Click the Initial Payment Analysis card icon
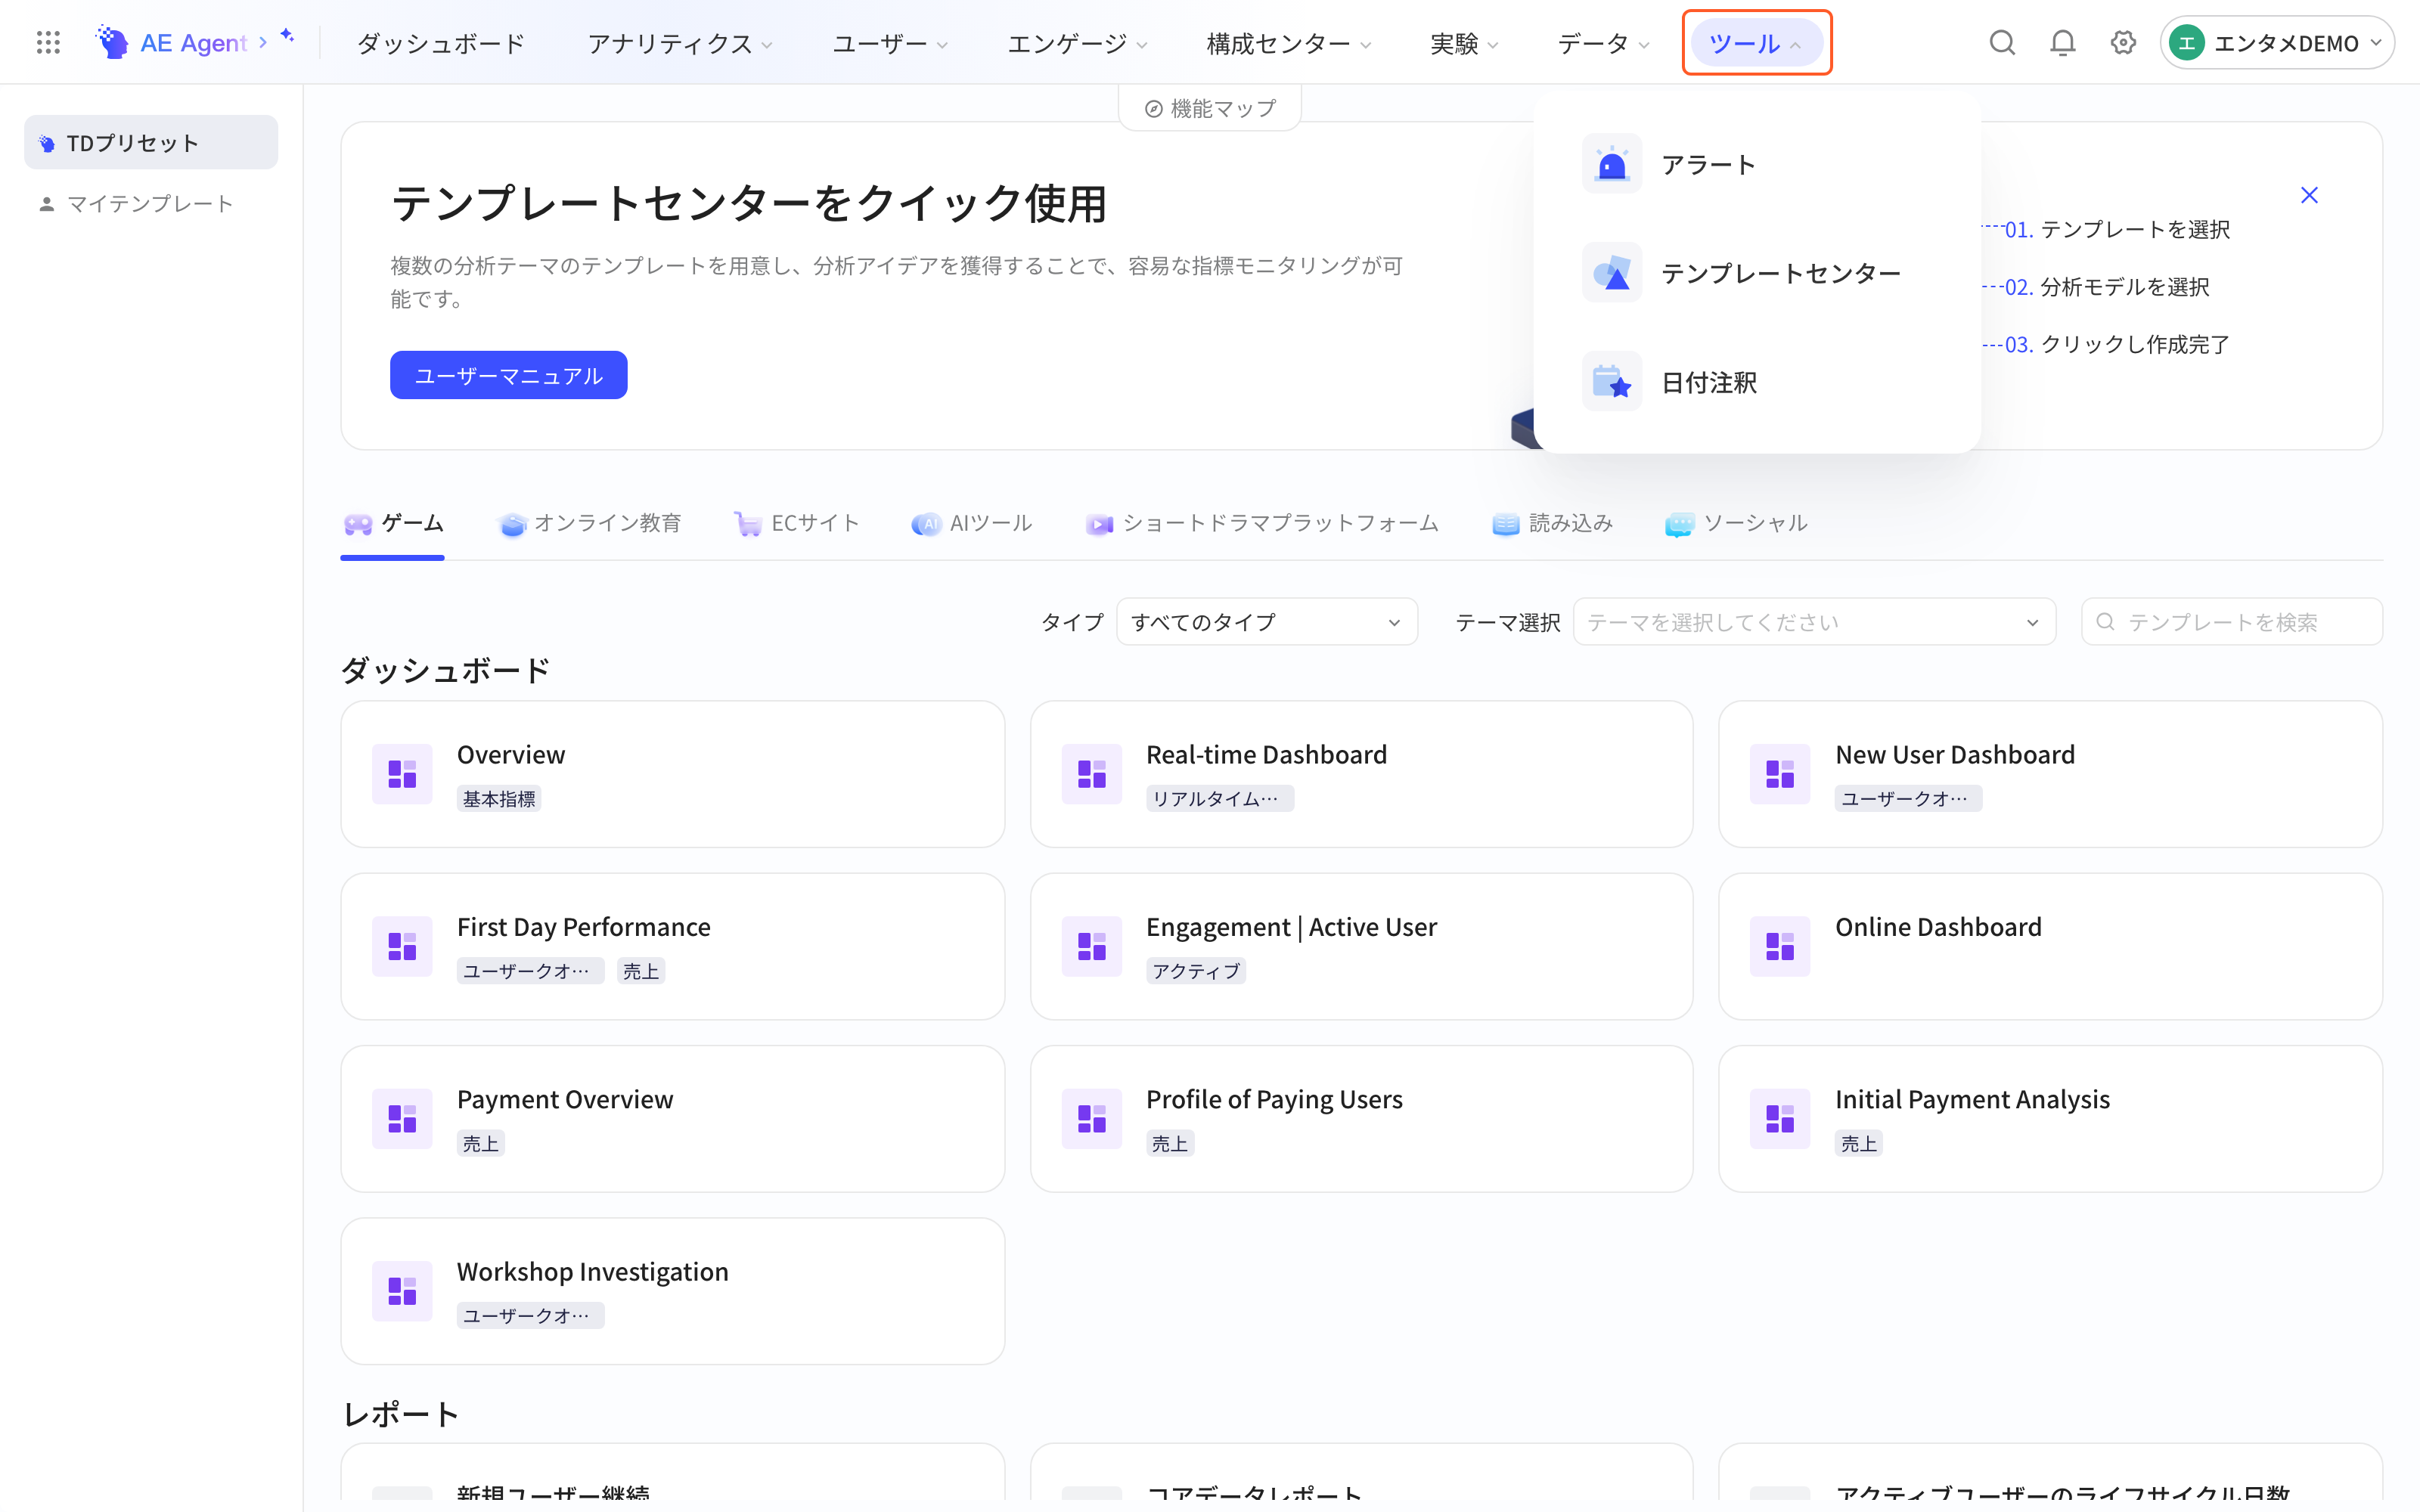 click(x=1780, y=1119)
